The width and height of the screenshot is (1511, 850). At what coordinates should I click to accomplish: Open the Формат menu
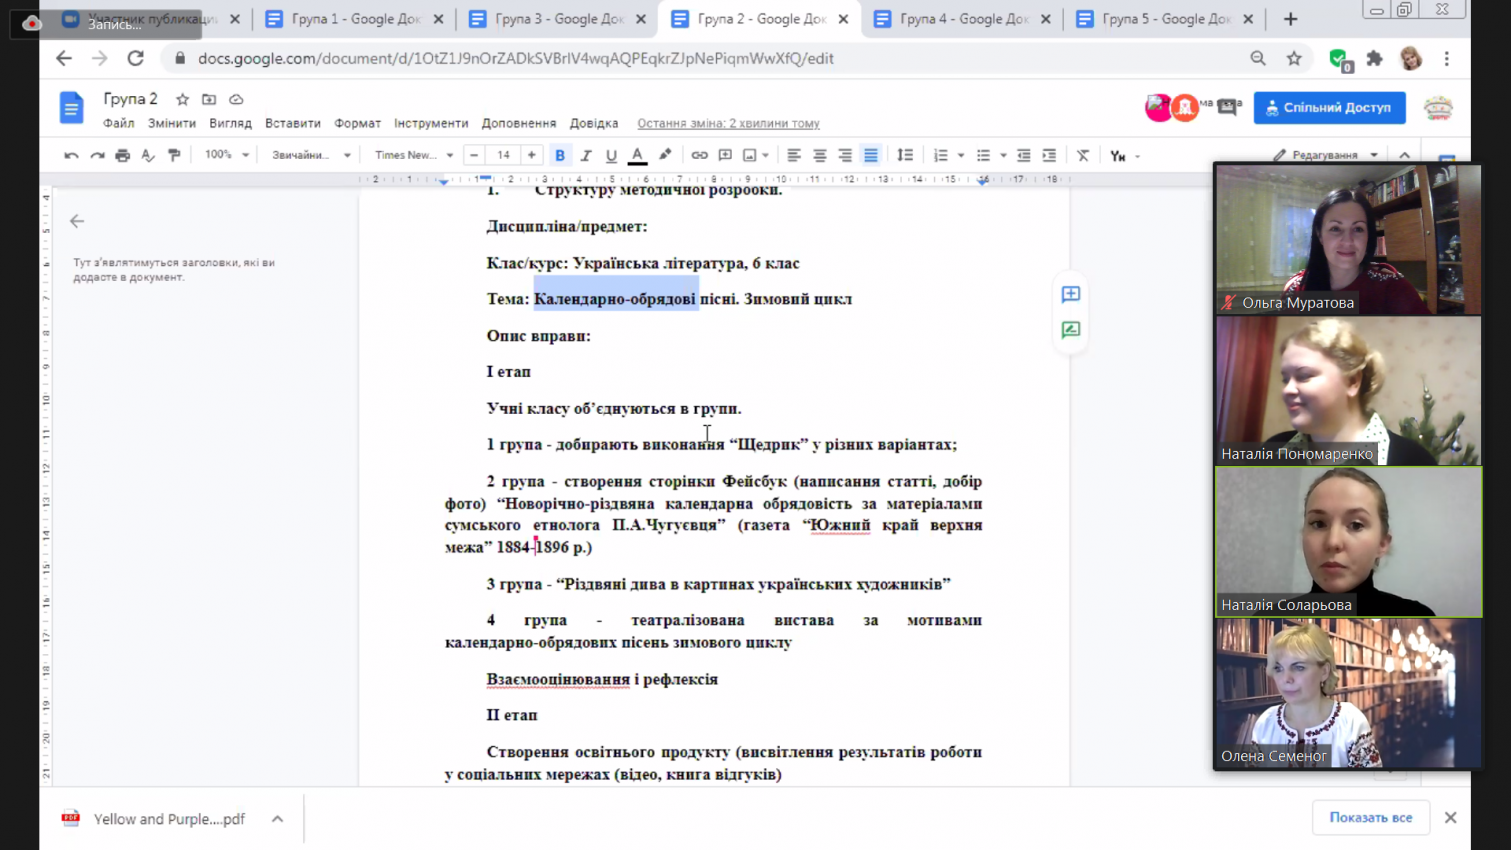[357, 123]
